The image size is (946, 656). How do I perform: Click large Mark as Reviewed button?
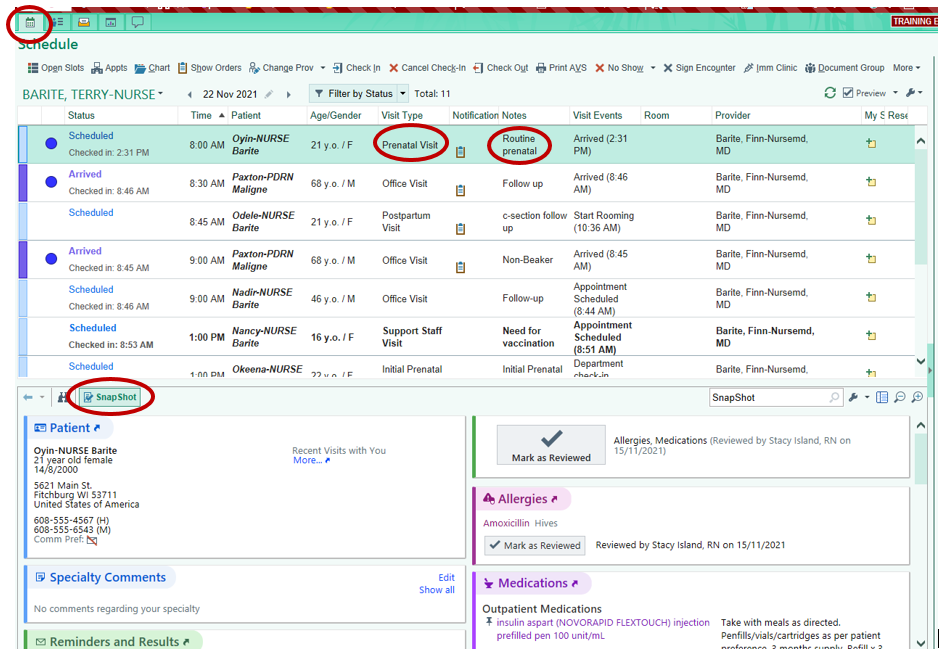coord(551,445)
